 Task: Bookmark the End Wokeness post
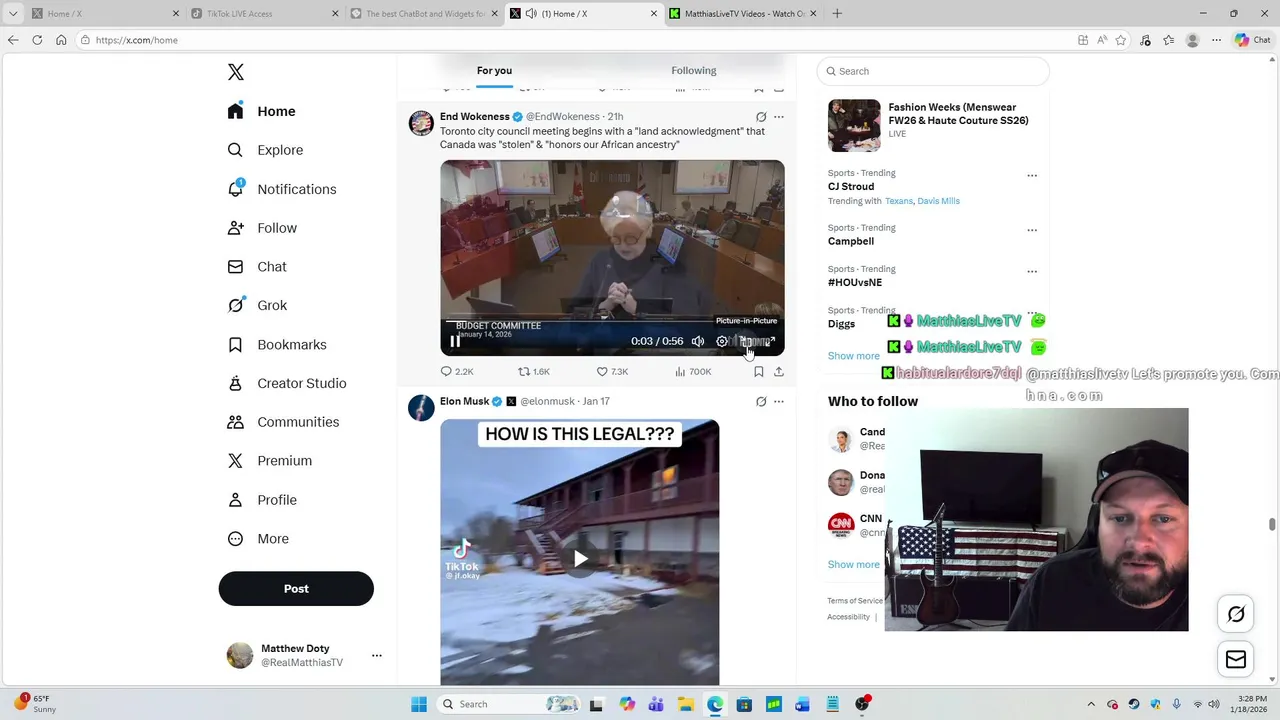(759, 371)
